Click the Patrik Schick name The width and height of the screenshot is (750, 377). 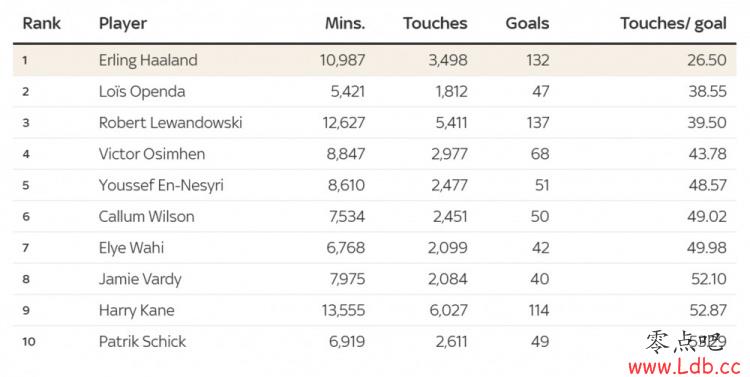(142, 342)
